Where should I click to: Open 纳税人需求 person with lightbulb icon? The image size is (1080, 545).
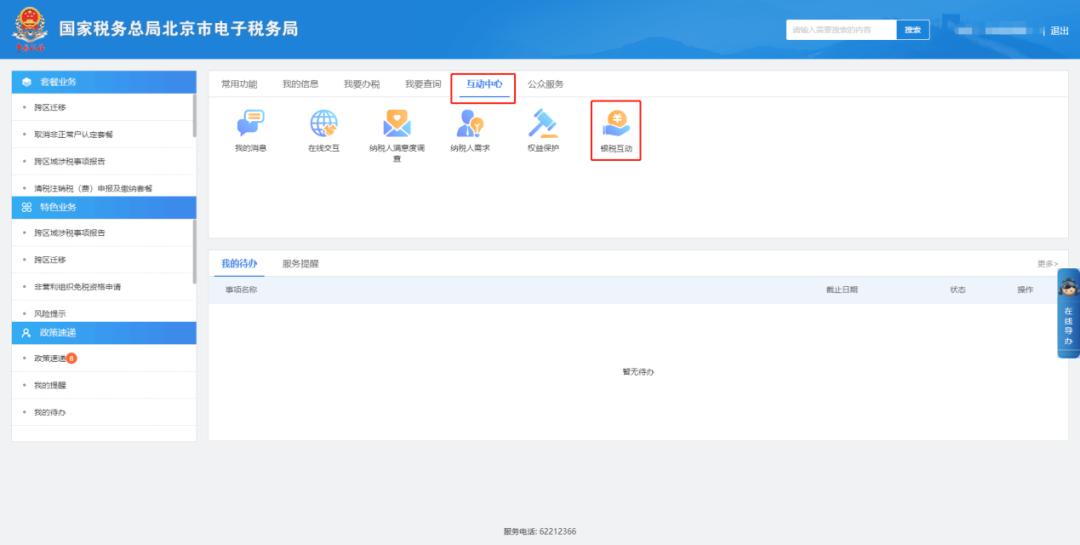tap(470, 123)
